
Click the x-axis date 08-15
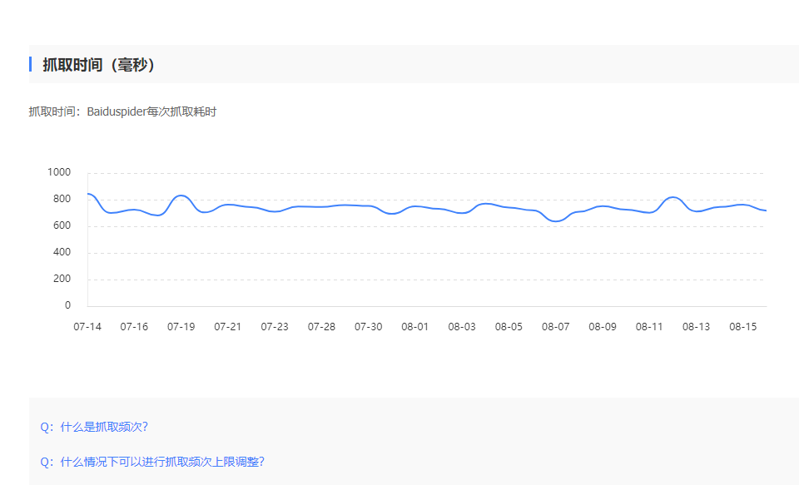pos(743,327)
